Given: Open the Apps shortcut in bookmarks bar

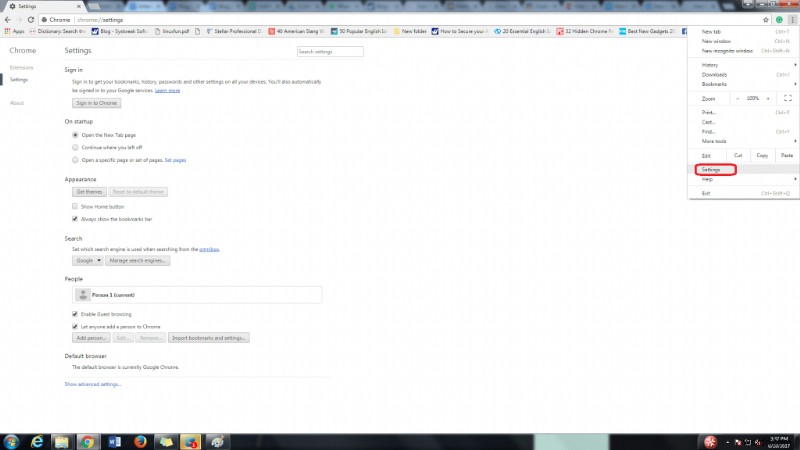Looking at the screenshot, I should point(14,31).
